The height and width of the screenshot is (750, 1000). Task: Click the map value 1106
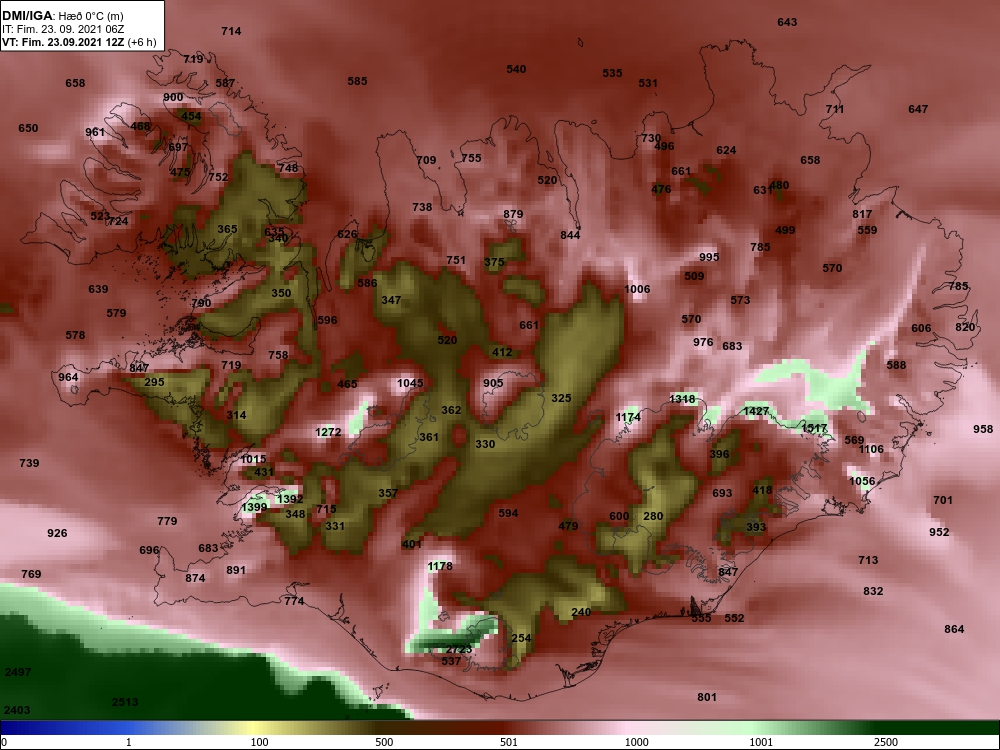pyautogui.click(x=871, y=449)
